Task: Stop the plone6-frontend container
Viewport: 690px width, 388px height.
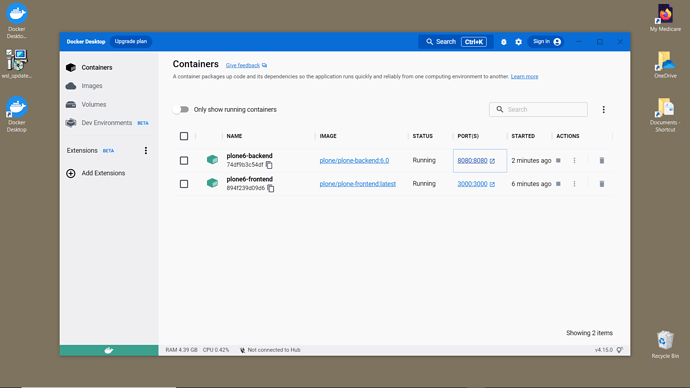Action: 558,184
